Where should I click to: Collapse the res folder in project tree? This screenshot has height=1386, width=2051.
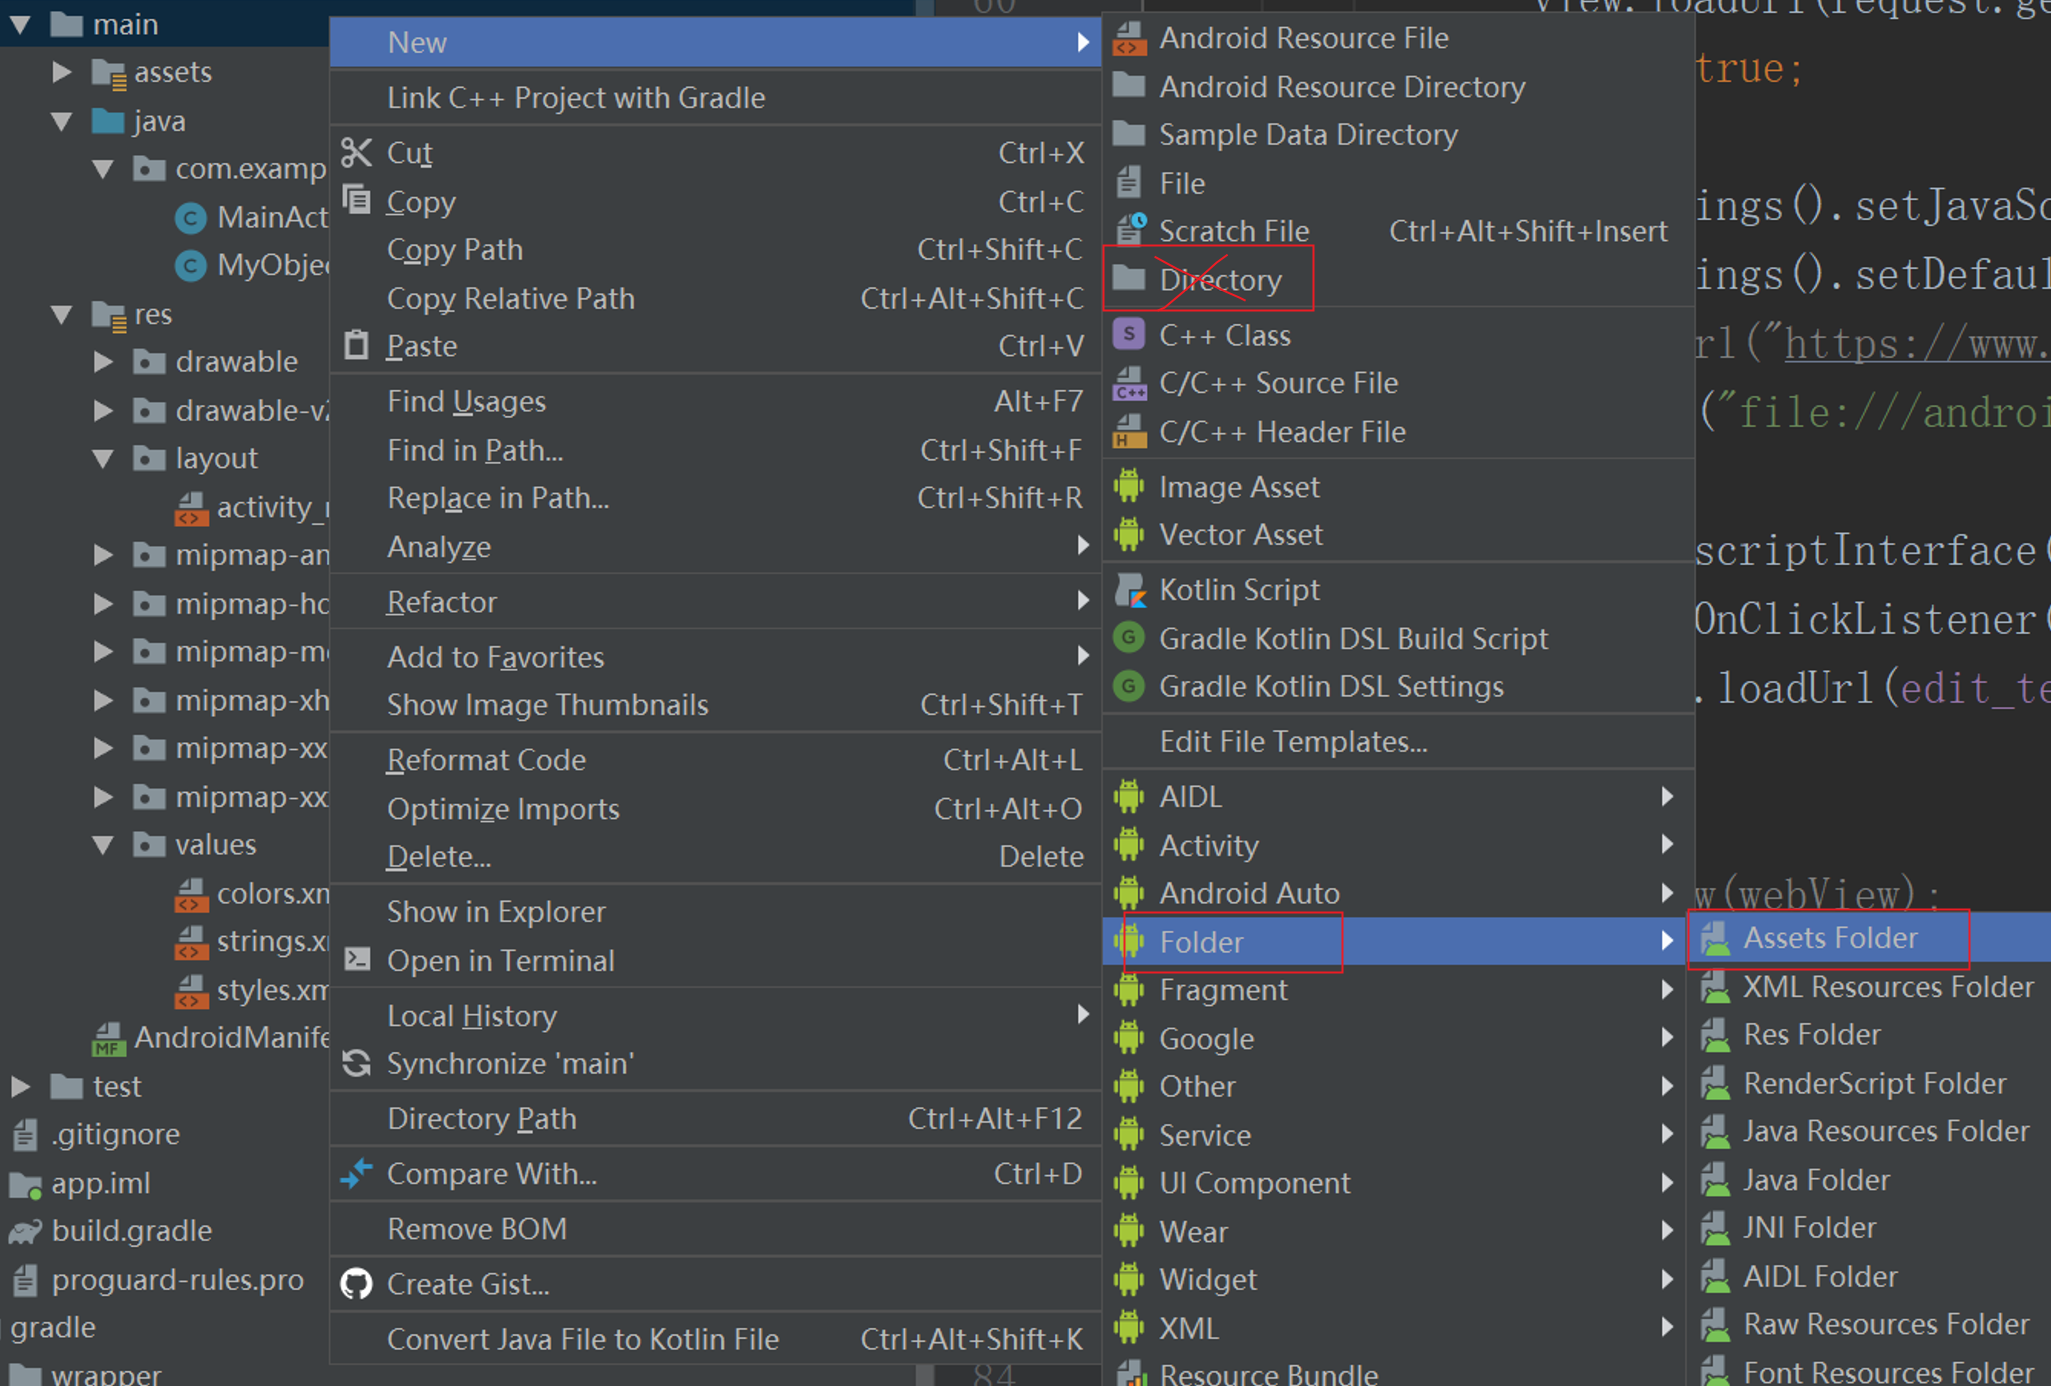(x=62, y=315)
